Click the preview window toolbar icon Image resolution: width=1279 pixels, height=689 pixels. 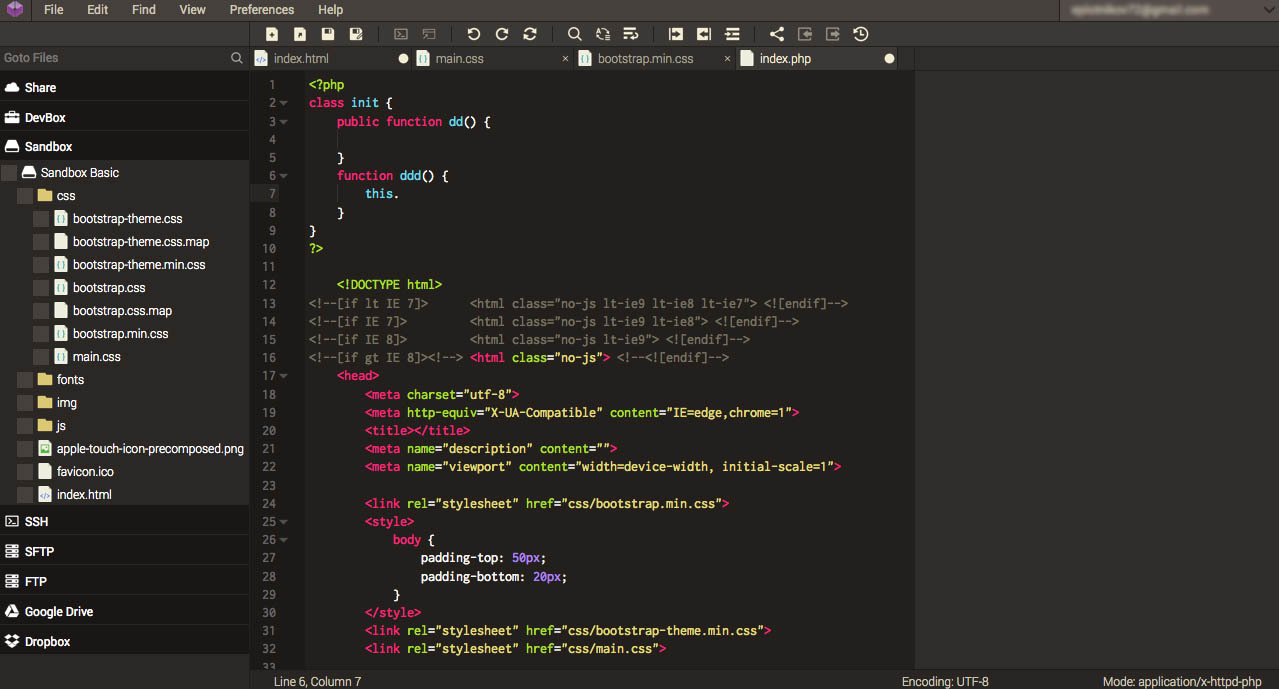point(429,34)
